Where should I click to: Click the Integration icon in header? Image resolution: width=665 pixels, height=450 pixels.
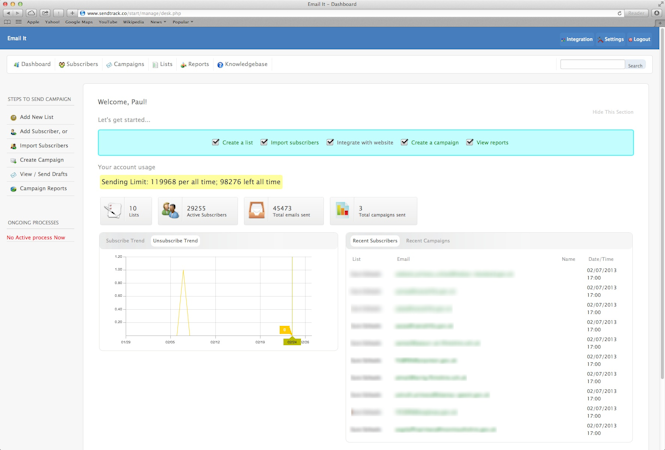click(563, 39)
